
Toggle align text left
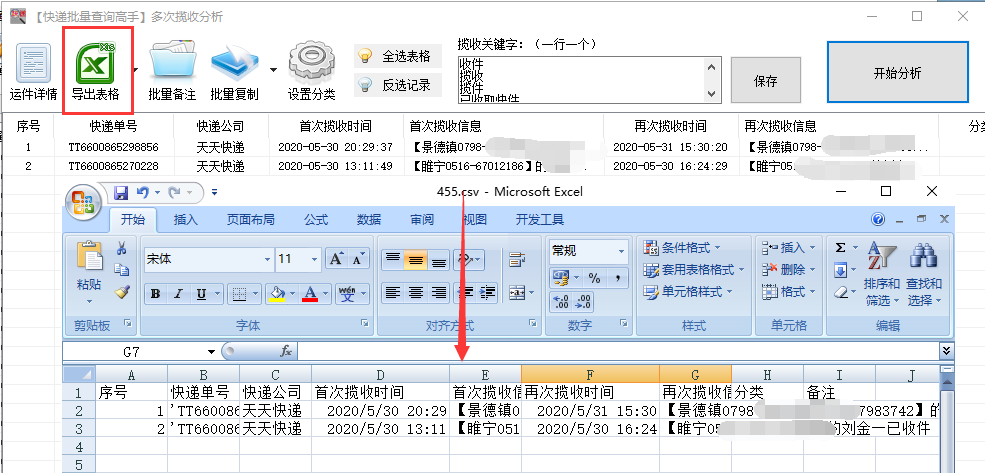pos(393,292)
